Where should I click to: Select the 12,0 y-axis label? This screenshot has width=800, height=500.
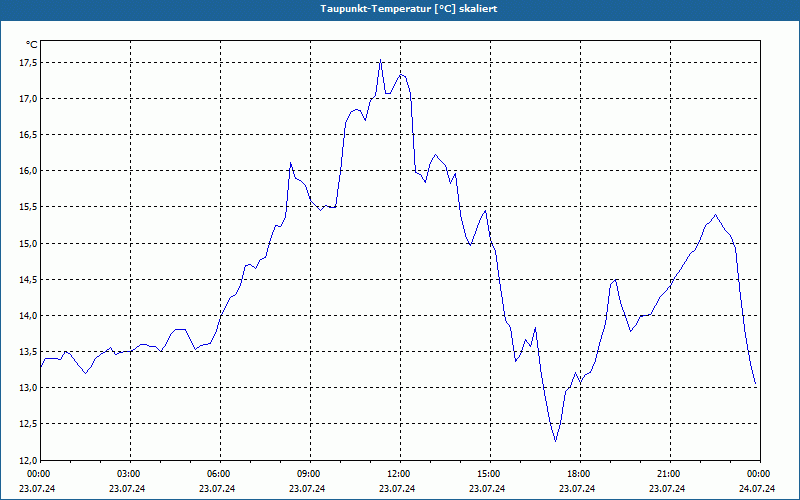click(28, 460)
